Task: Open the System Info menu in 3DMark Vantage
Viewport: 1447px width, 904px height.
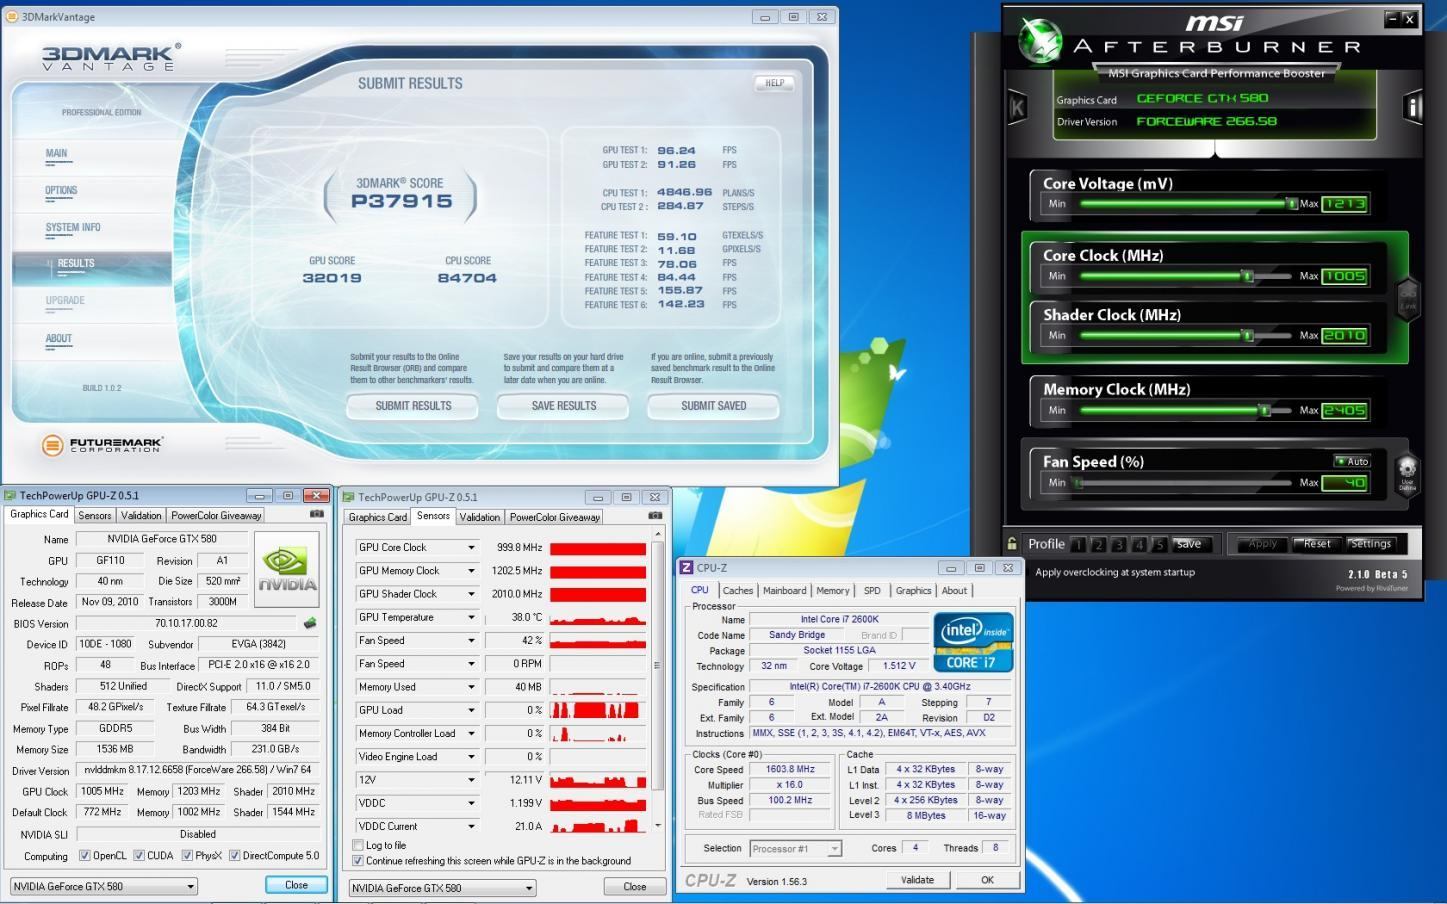Action: (73, 227)
